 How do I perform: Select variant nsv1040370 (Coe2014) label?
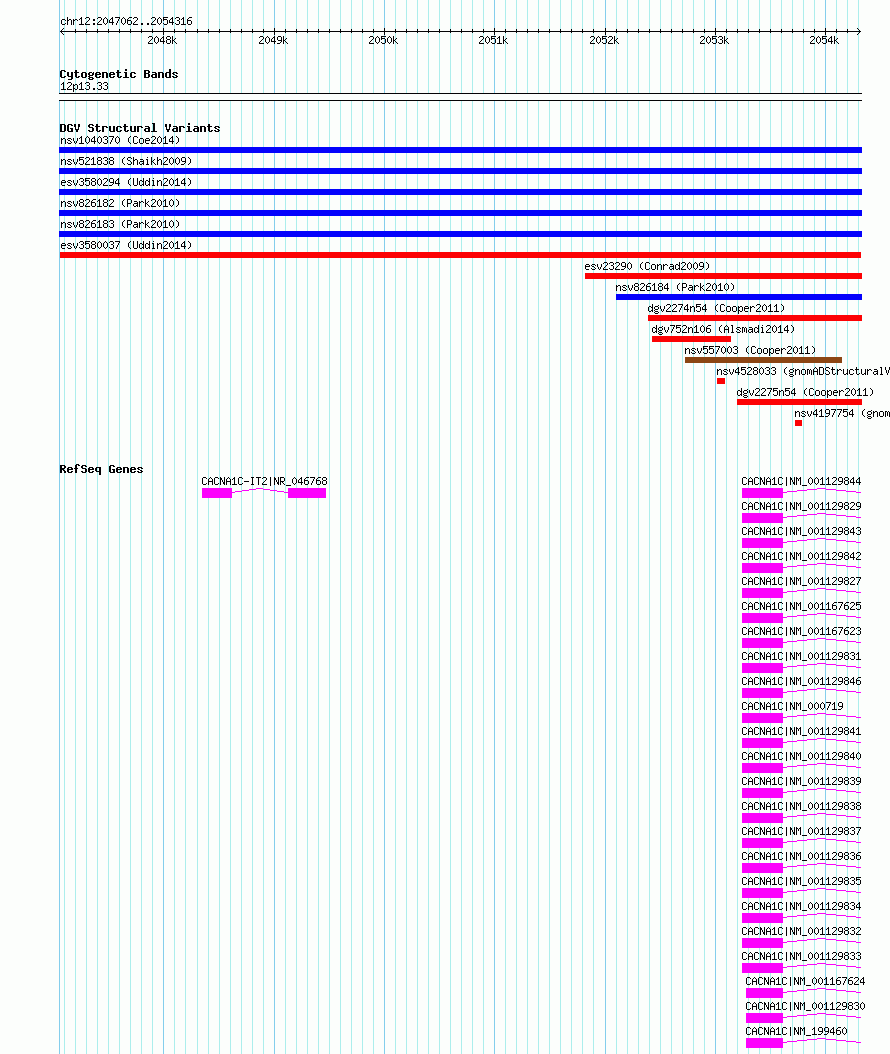pyautogui.click(x=120, y=140)
